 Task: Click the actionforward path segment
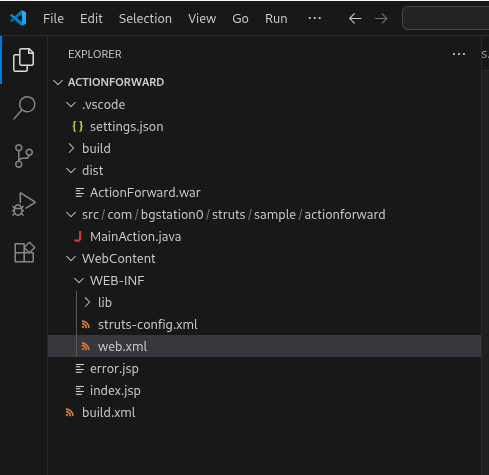tap(345, 215)
